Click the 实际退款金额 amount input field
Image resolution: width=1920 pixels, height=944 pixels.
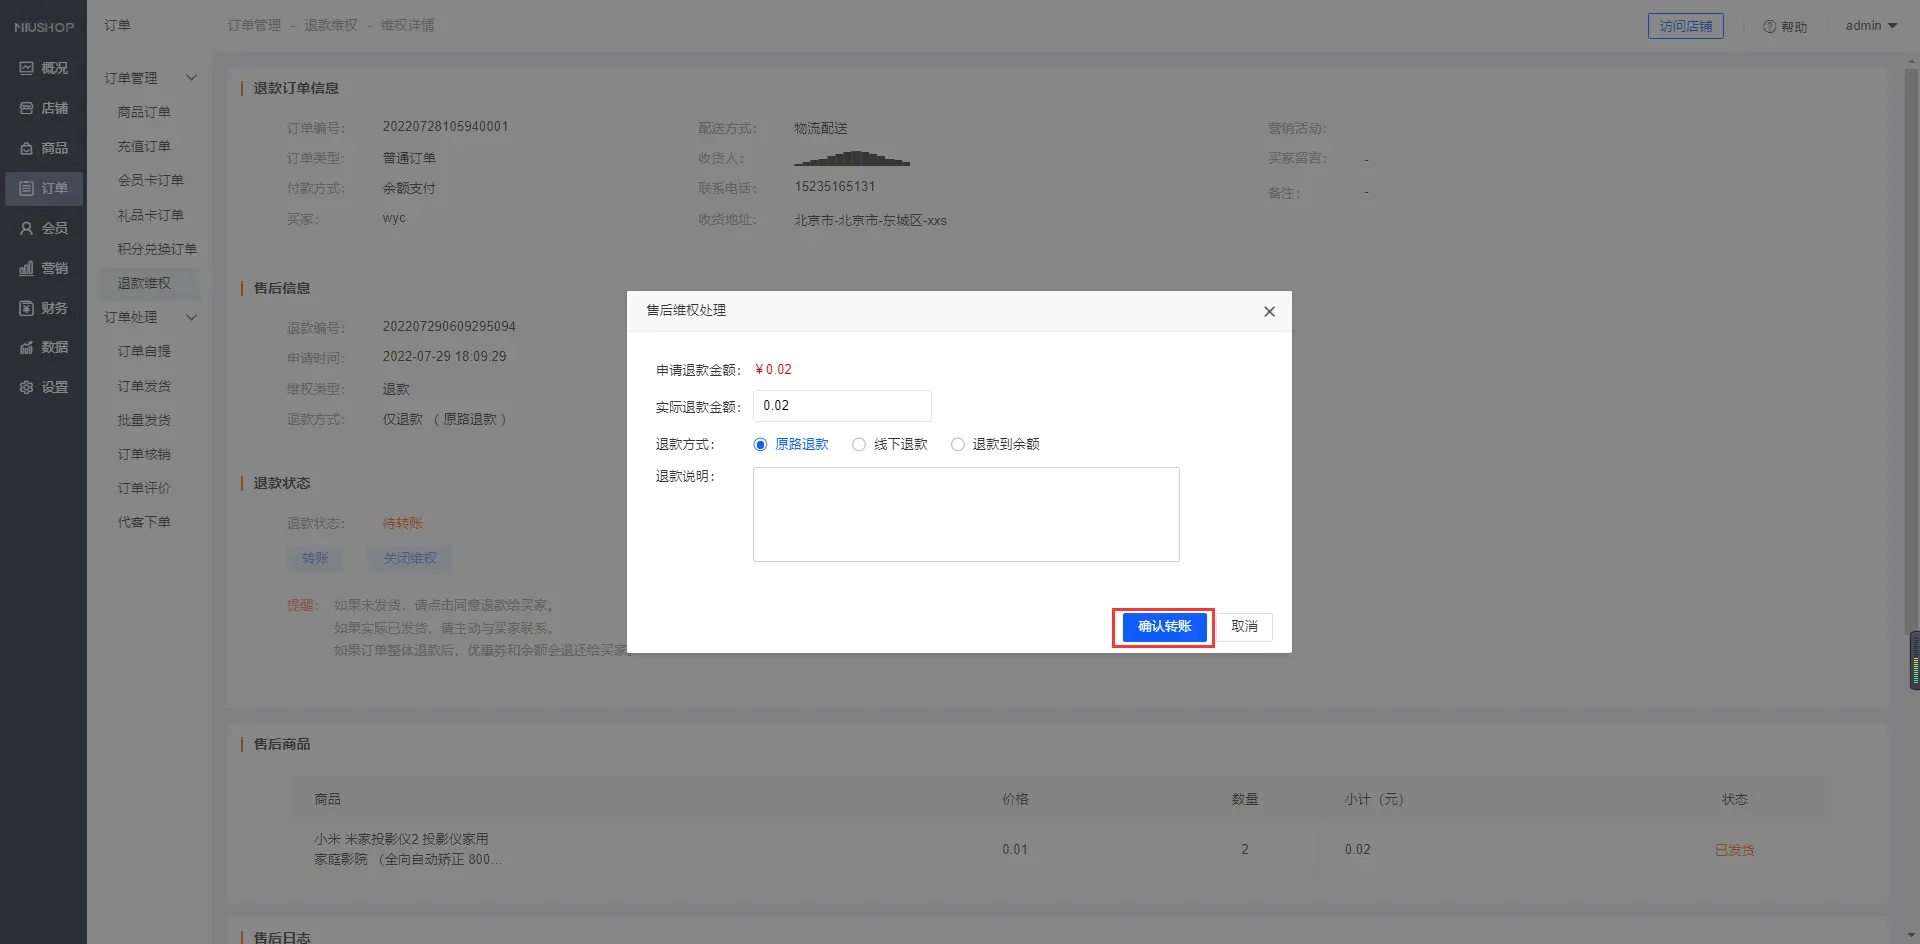click(841, 406)
